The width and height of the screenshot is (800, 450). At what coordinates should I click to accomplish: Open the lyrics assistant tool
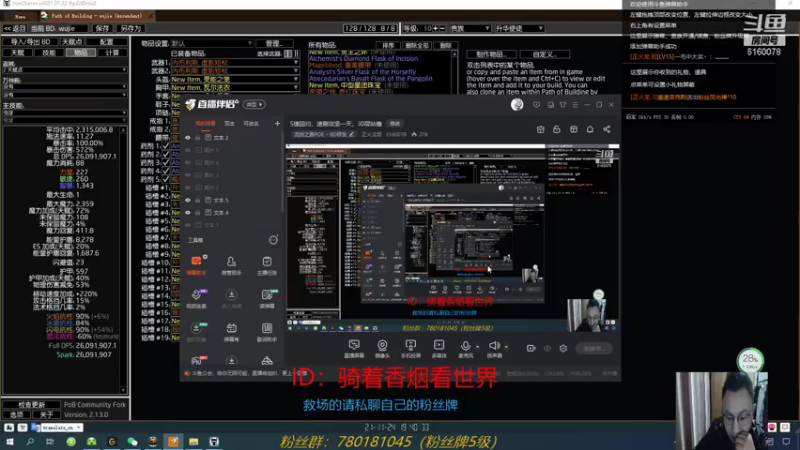point(266,332)
